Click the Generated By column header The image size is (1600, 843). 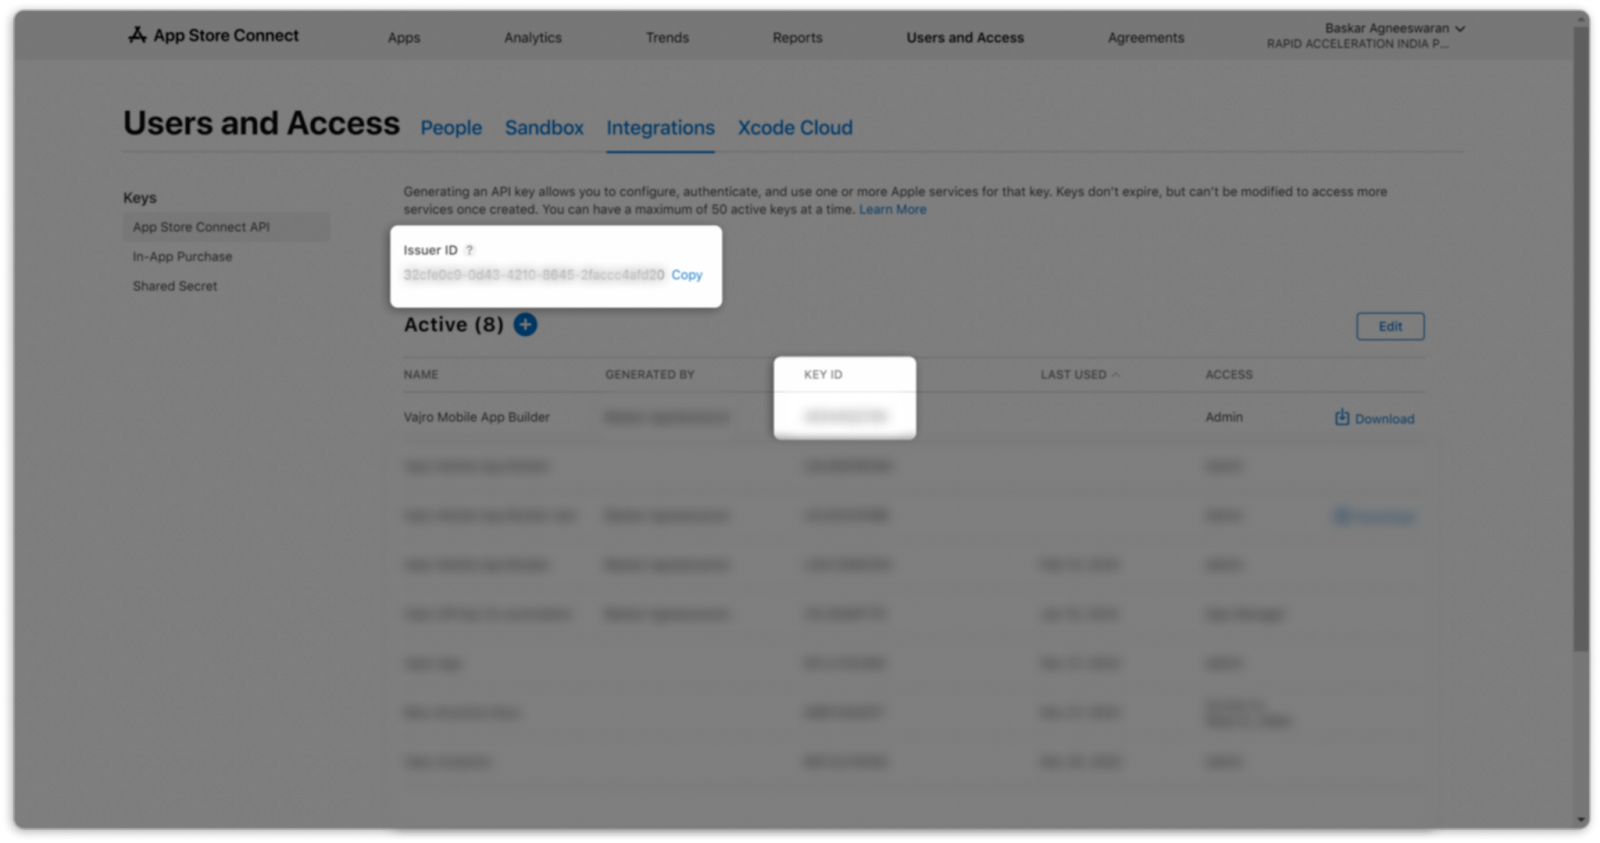click(649, 375)
